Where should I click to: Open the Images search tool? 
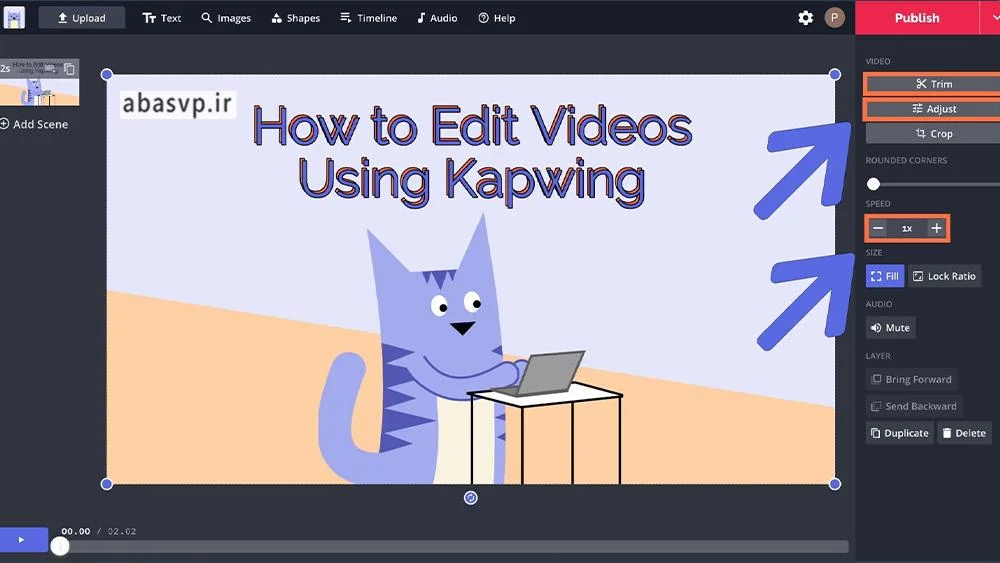point(226,18)
